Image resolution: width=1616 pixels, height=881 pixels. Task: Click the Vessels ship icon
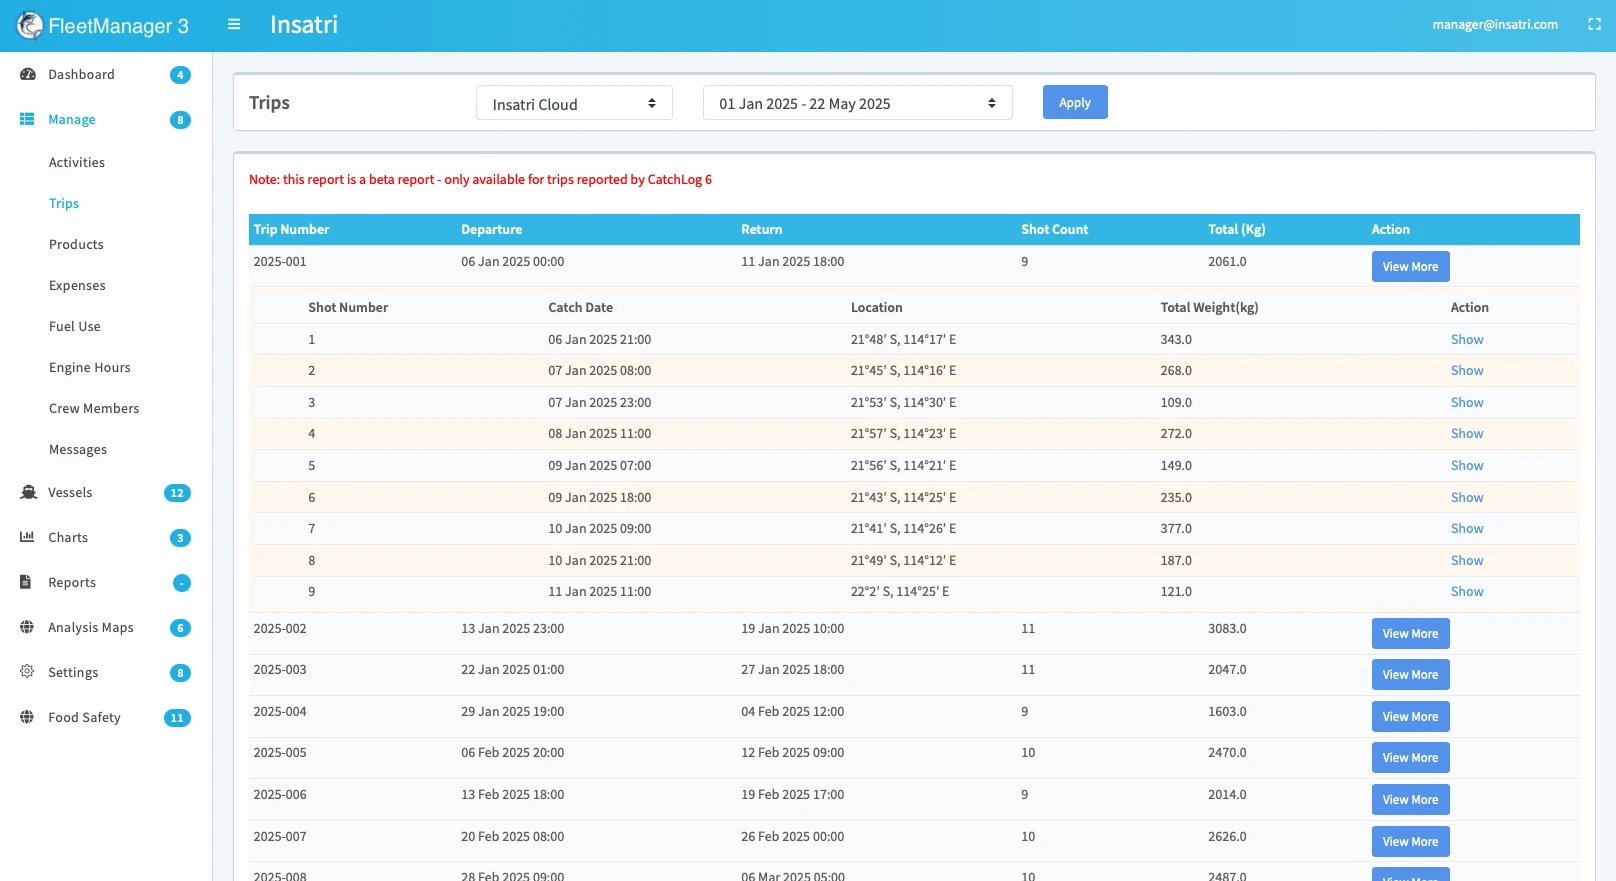[x=28, y=493]
